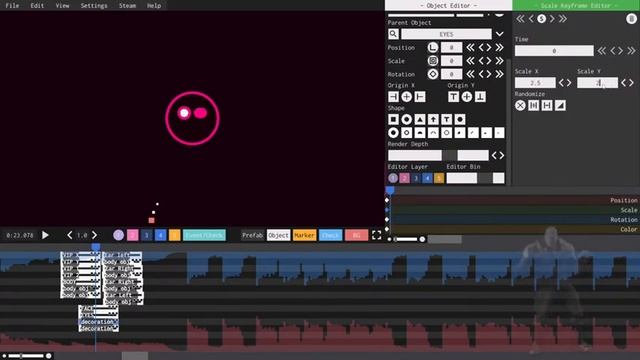This screenshot has height=360, width=640.
Task: Increase Scale Y value with right arrow
Action: point(631,83)
